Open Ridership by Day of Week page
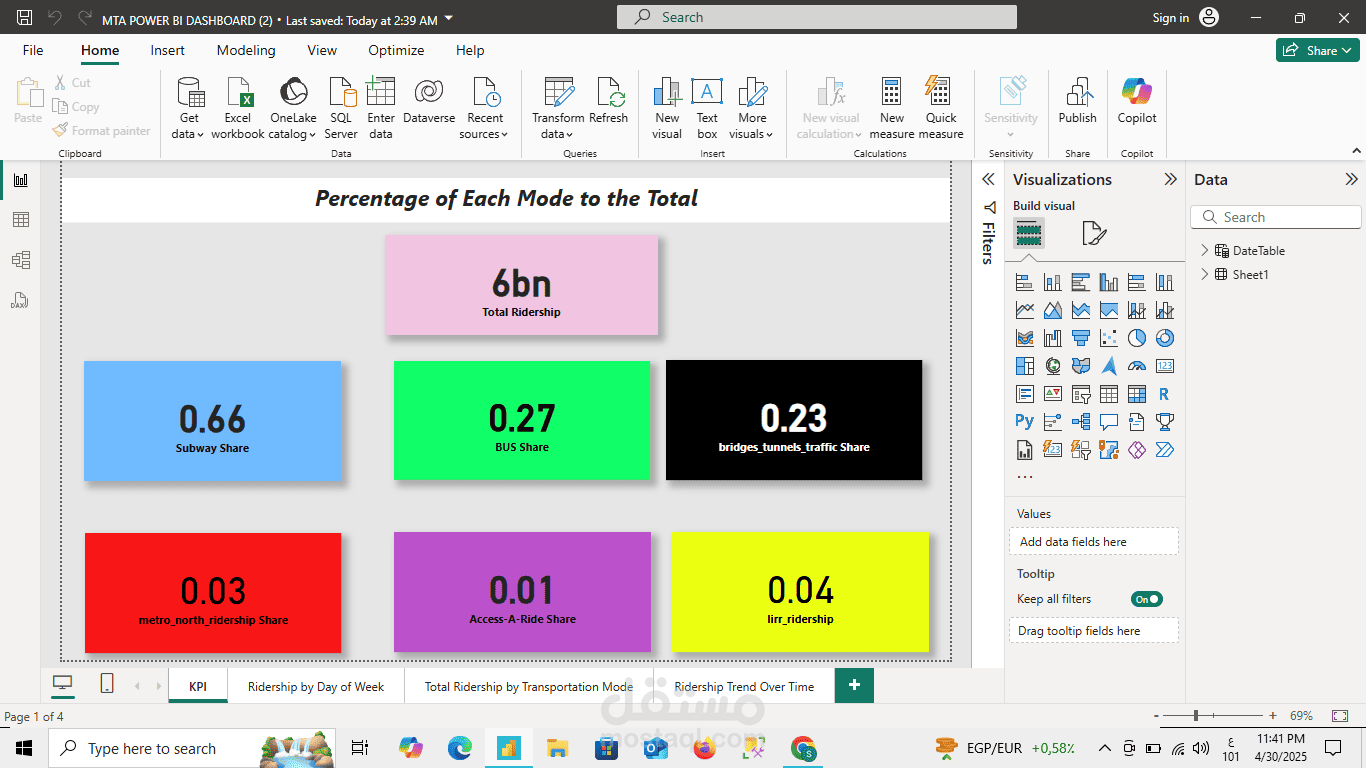This screenshot has width=1366, height=768. [x=316, y=686]
